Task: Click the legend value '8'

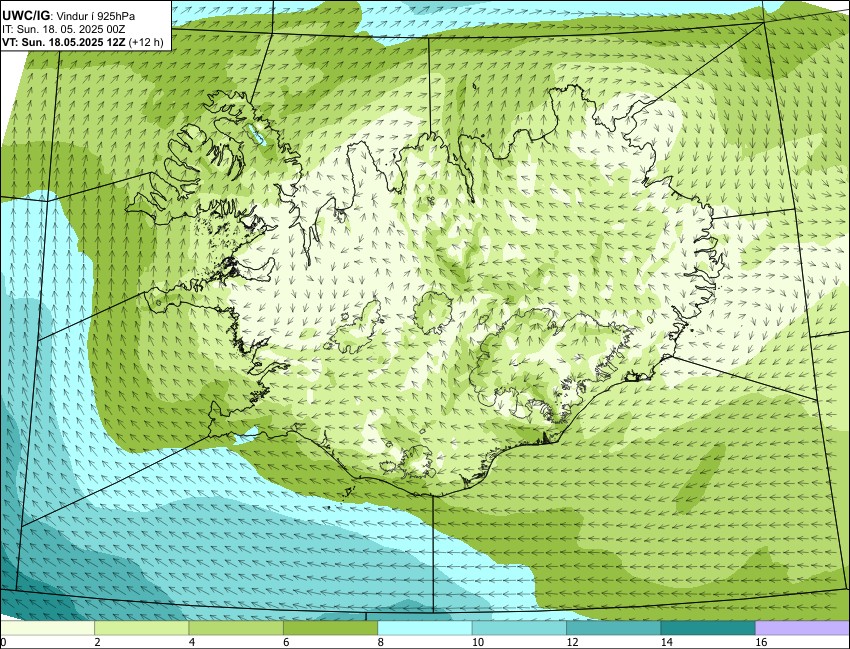Action: (x=381, y=642)
